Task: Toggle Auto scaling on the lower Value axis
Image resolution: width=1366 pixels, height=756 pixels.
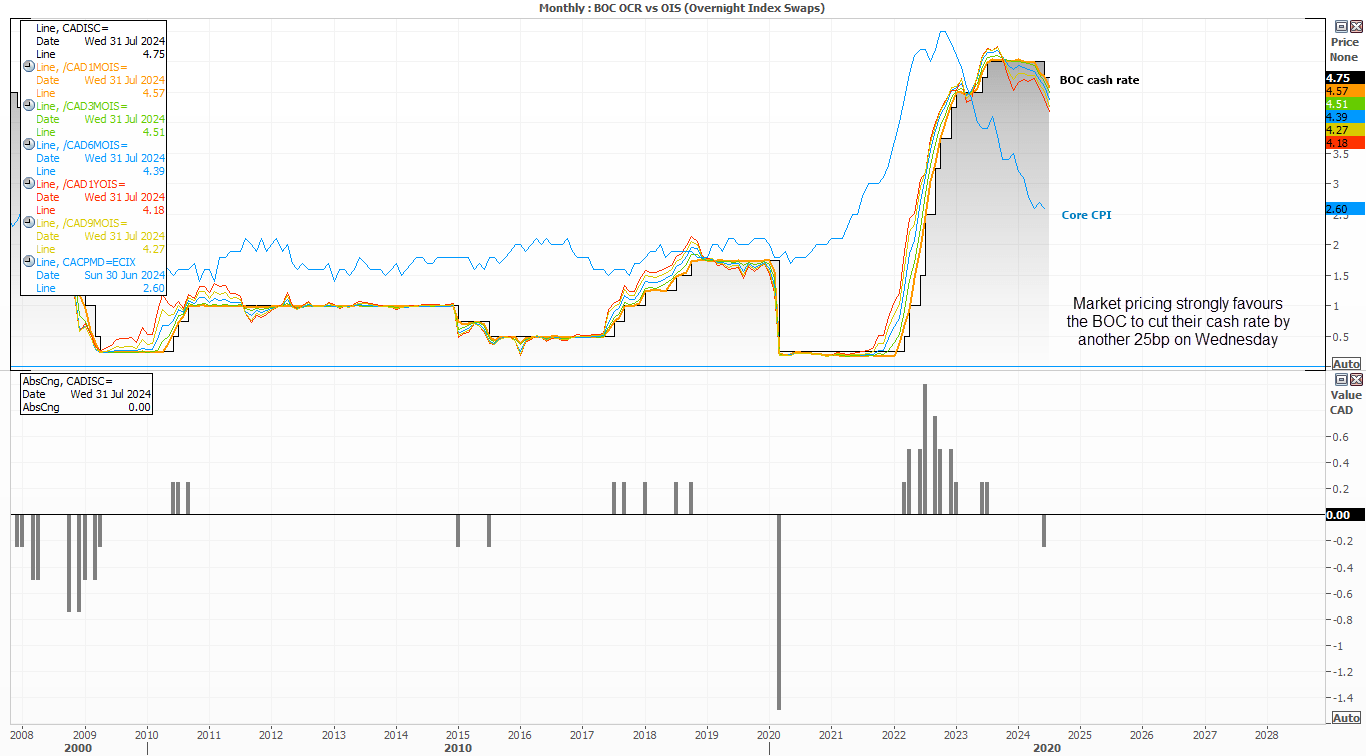Action: pyautogui.click(x=1346, y=718)
